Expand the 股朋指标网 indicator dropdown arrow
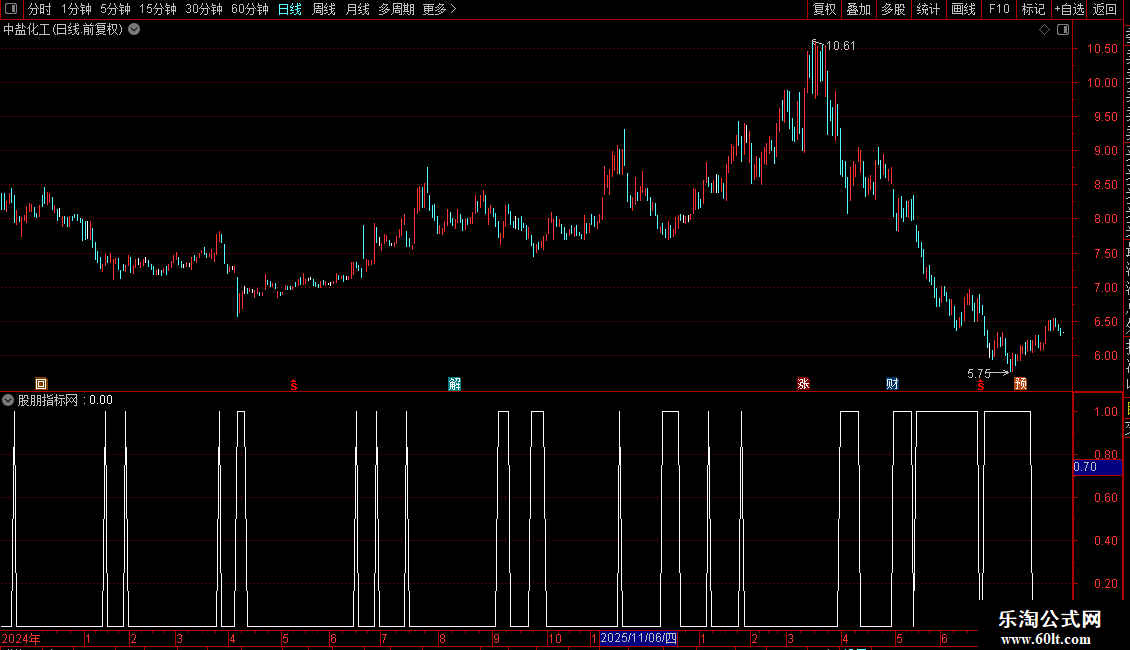 [x=8, y=400]
